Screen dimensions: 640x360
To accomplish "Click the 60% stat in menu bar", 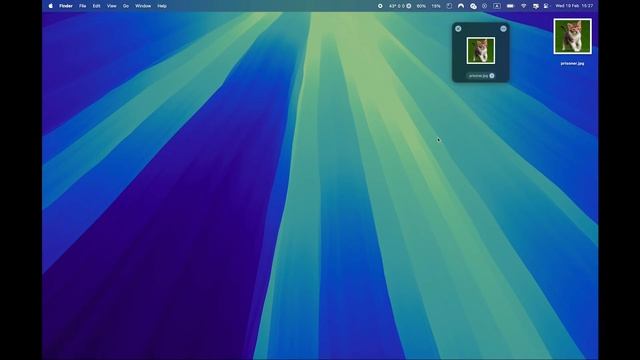I will pyautogui.click(x=421, y=6).
